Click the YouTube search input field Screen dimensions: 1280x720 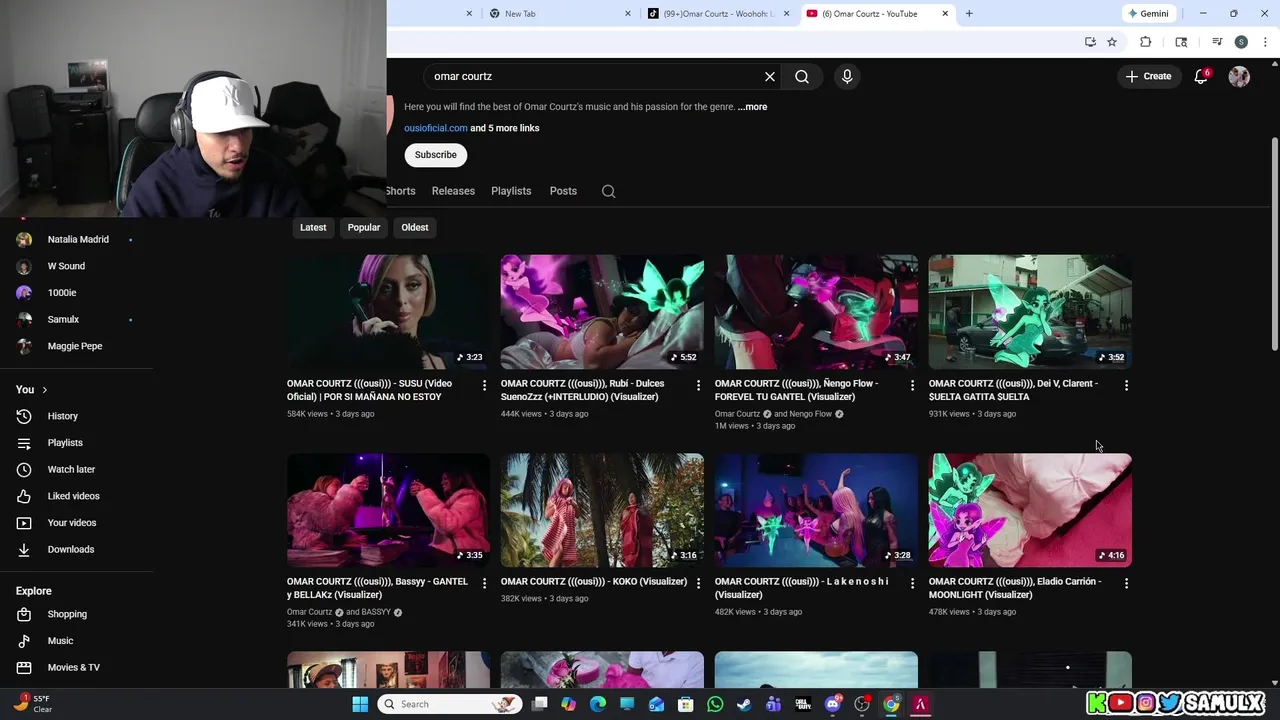tap(594, 76)
